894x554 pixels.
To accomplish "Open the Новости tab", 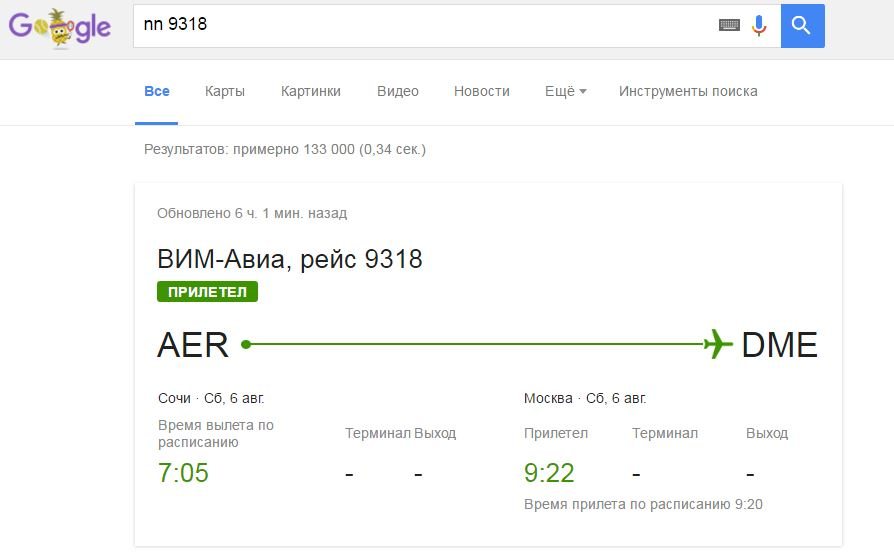I will 482,91.
